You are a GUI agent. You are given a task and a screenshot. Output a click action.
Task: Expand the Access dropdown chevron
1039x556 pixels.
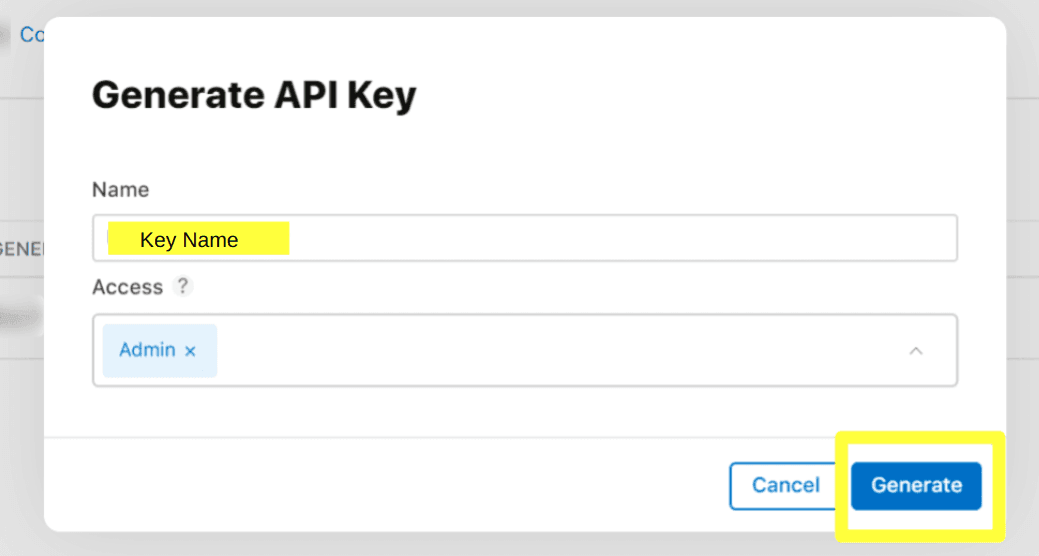click(x=915, y=351)
